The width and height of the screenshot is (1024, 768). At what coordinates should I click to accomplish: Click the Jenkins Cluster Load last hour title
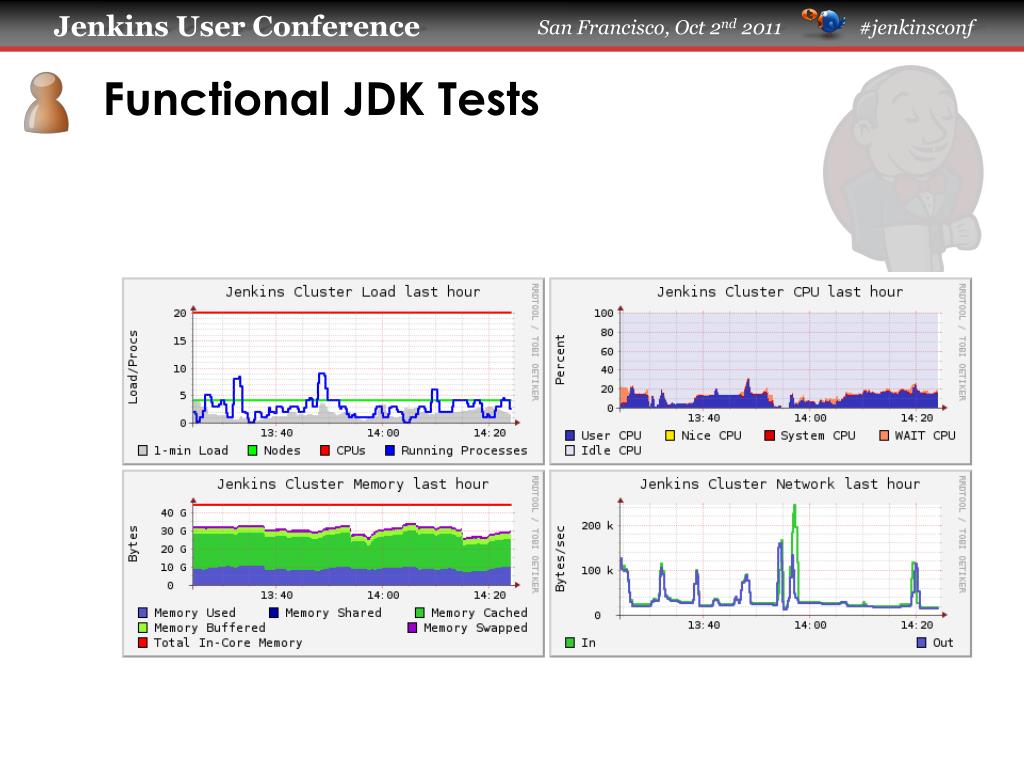coord(353,292)
